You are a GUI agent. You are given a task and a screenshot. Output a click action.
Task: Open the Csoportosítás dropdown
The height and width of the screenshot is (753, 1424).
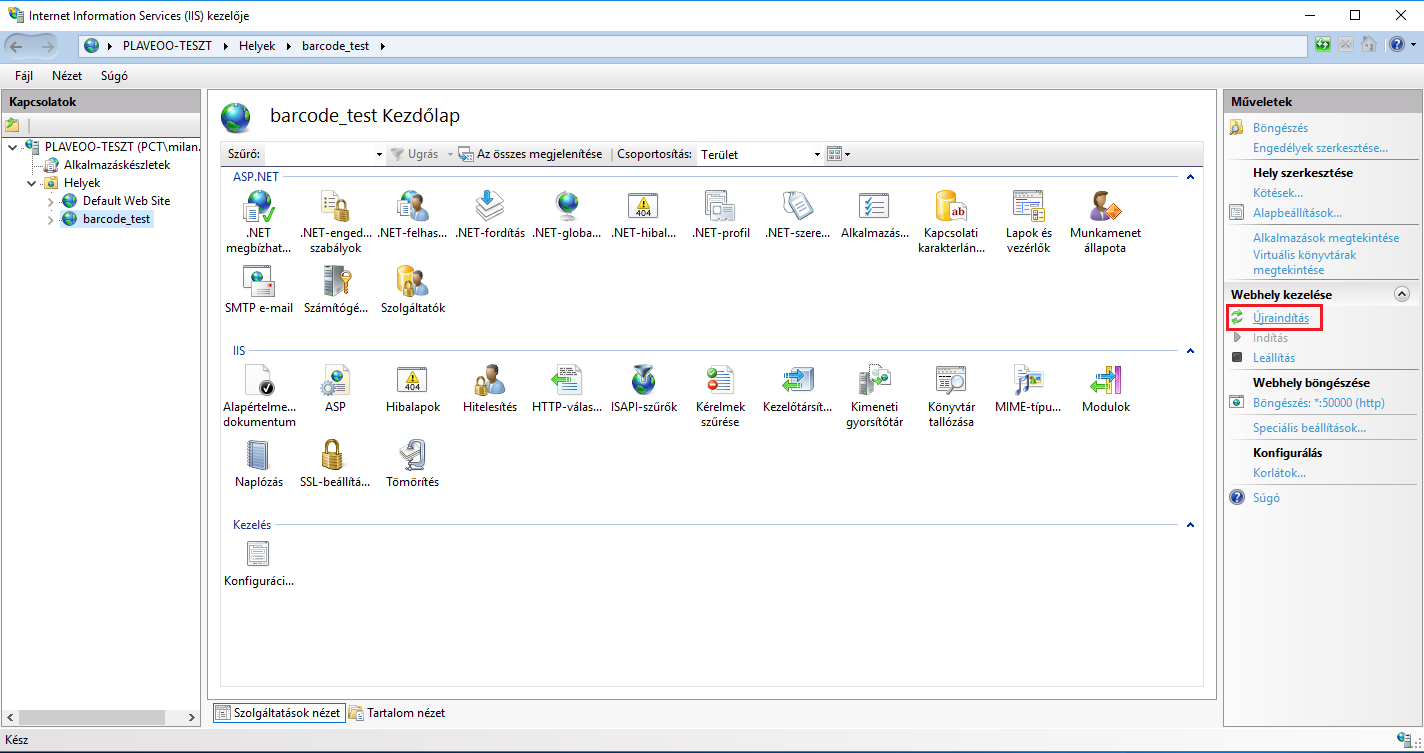[x=760, y=155]
